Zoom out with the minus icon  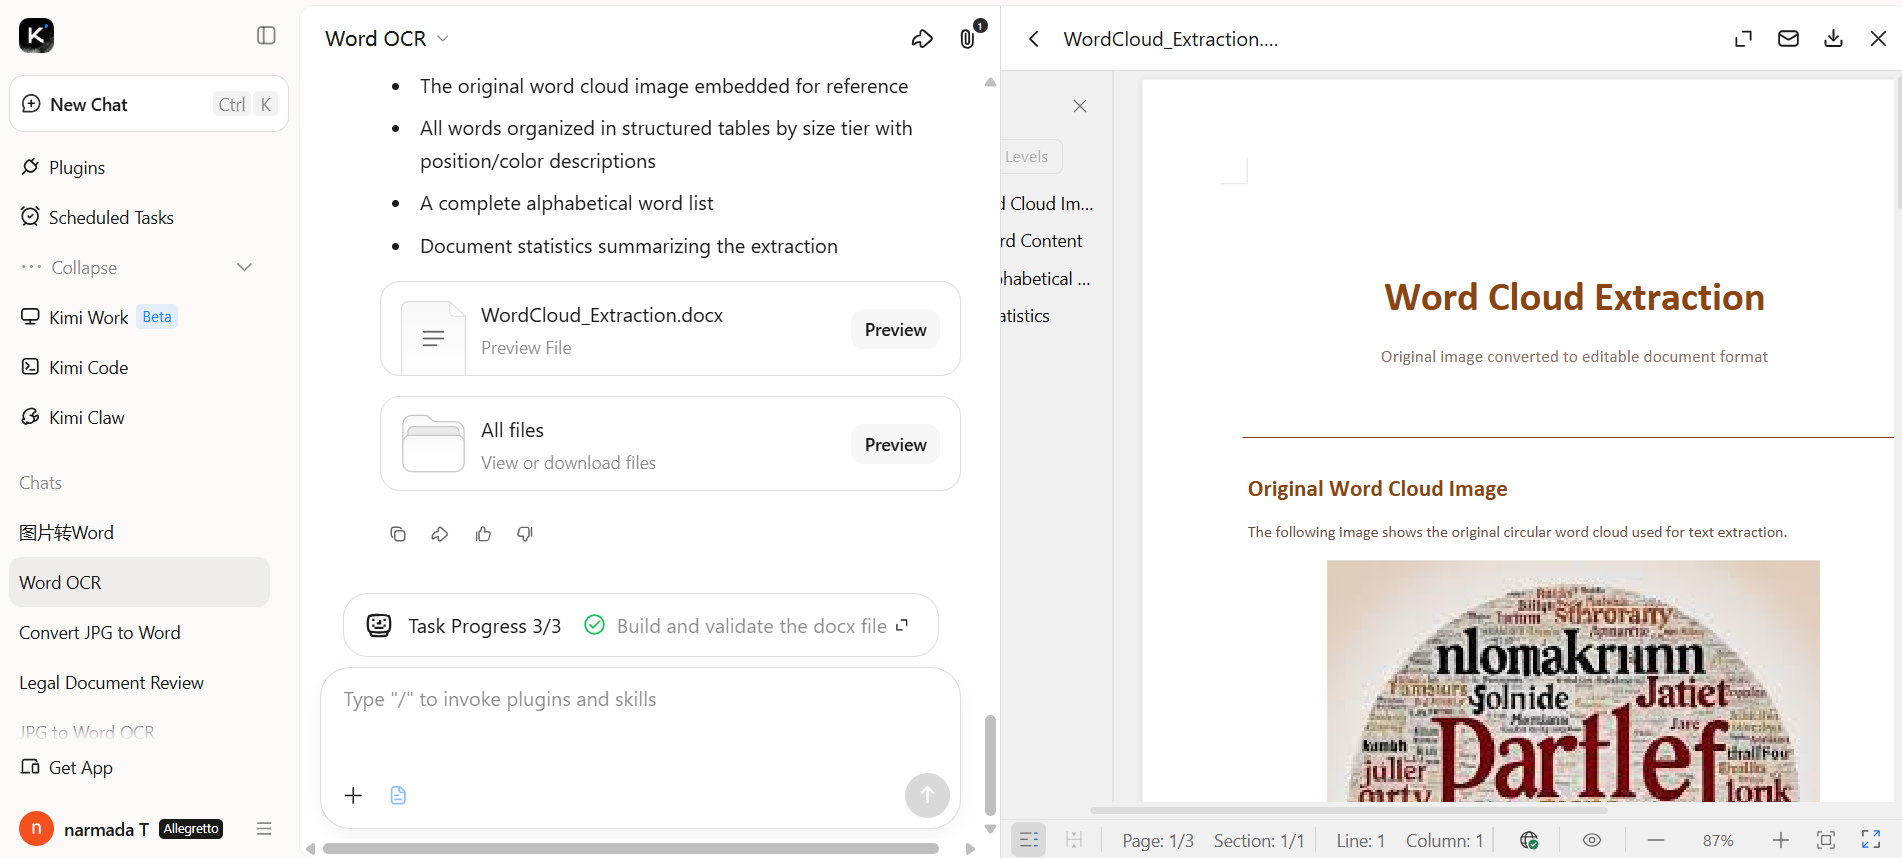click(x=1656, y=840)
